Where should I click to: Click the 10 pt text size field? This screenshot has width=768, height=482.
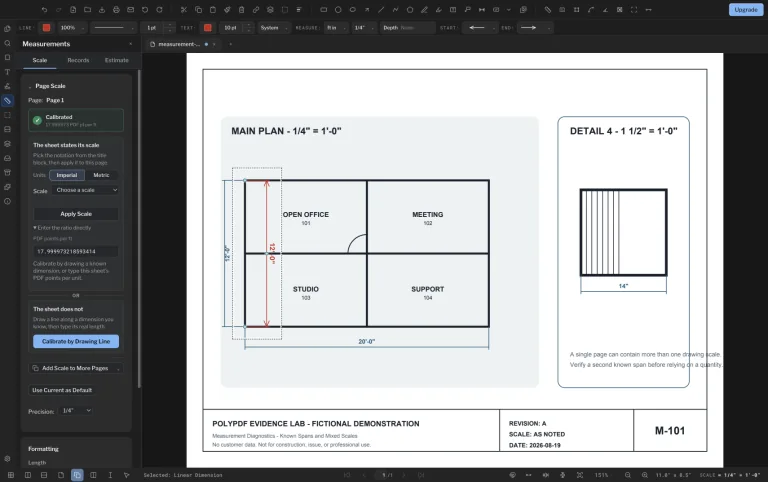coord(236,28)
